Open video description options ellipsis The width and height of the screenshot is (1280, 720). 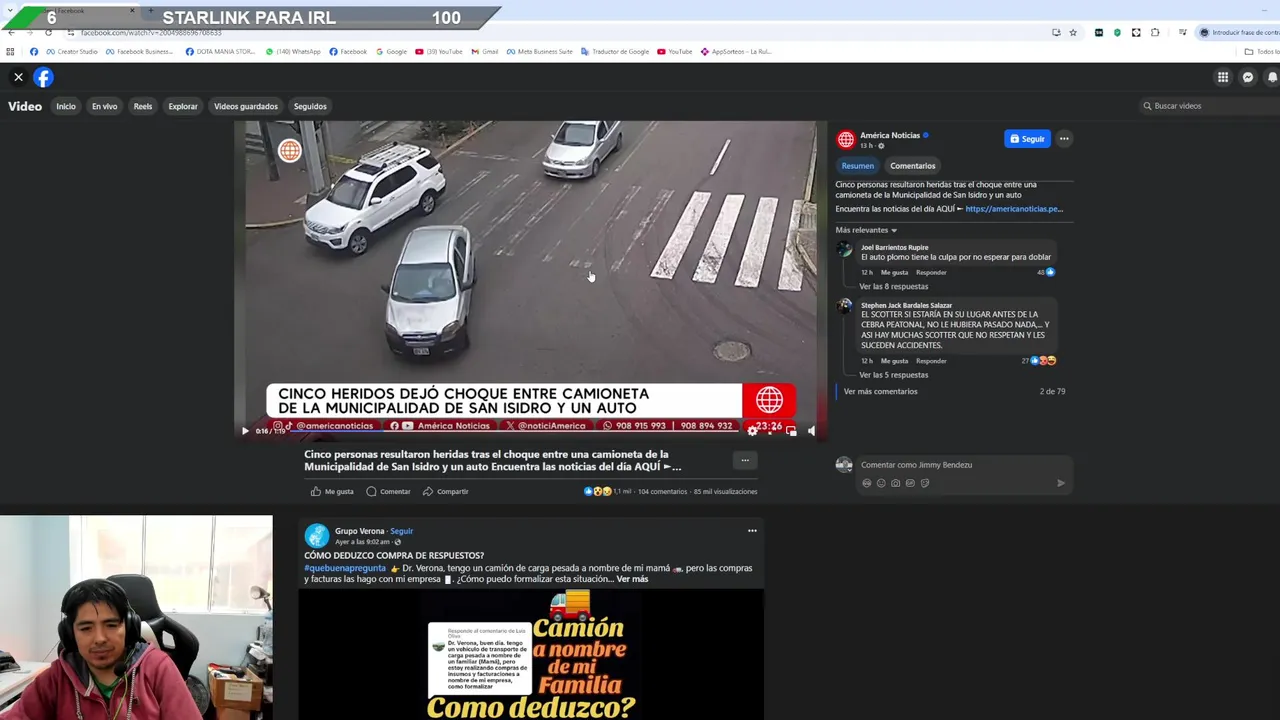[745, 460]
